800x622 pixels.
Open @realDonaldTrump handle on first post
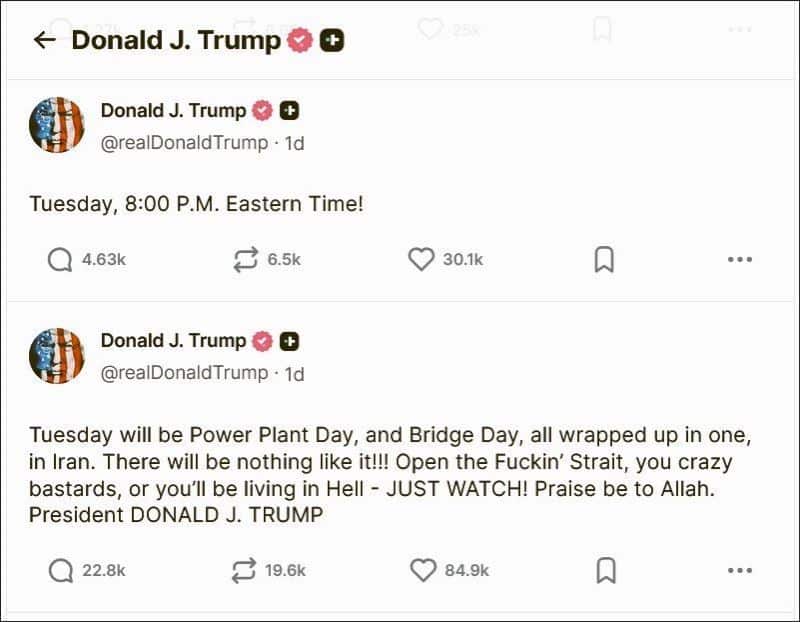tap(185, 143)
